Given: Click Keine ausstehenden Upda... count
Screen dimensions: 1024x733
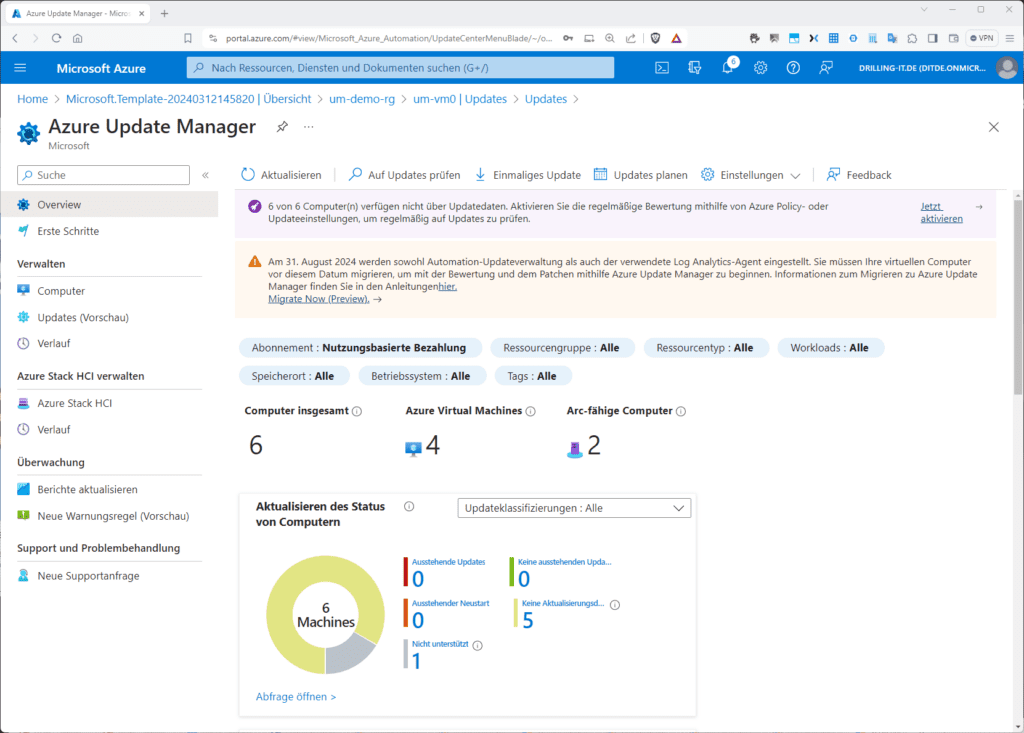Looking at the screenshot, I should [524, 579].
